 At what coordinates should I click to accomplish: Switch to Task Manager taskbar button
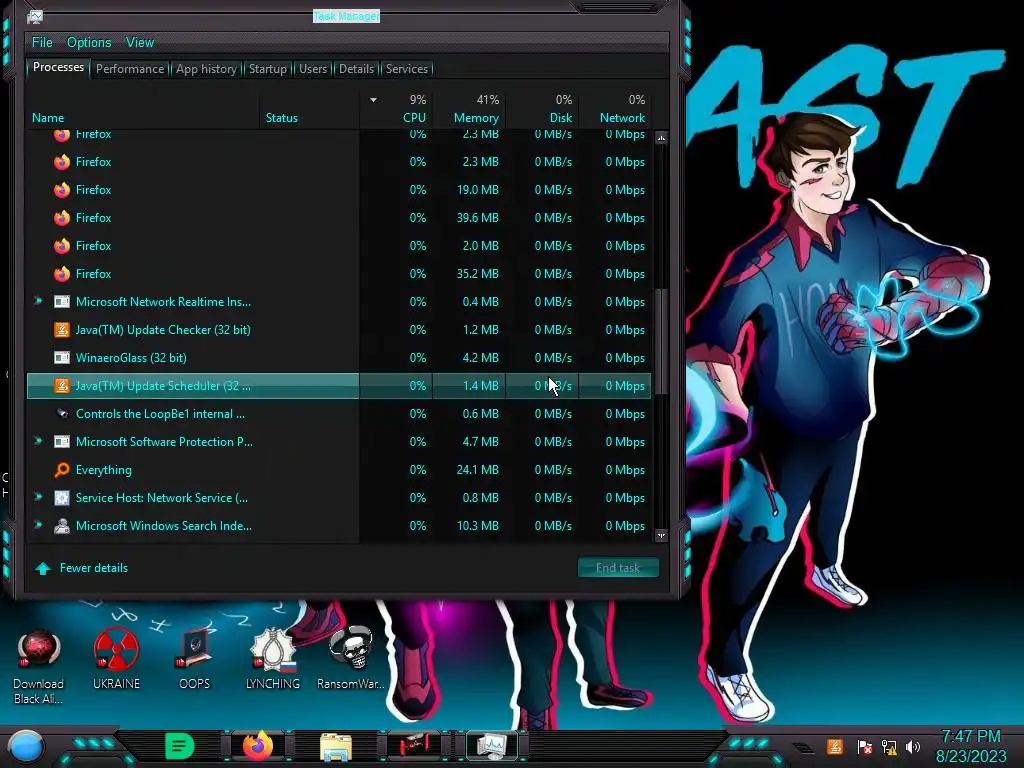pos(491,746)
